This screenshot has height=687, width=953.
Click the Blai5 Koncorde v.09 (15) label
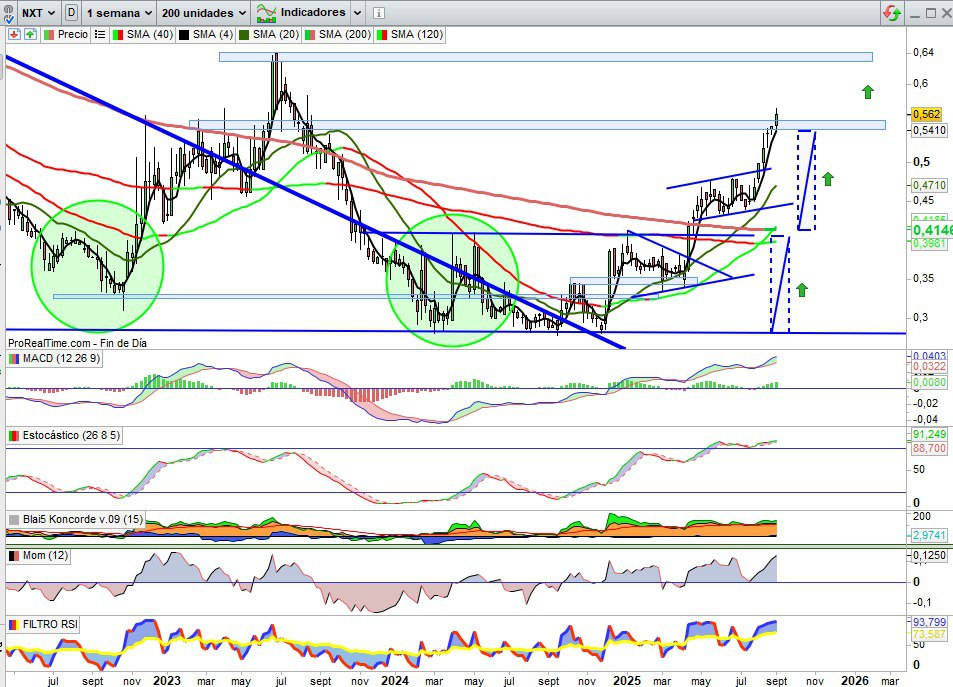[x=76, y=520]
